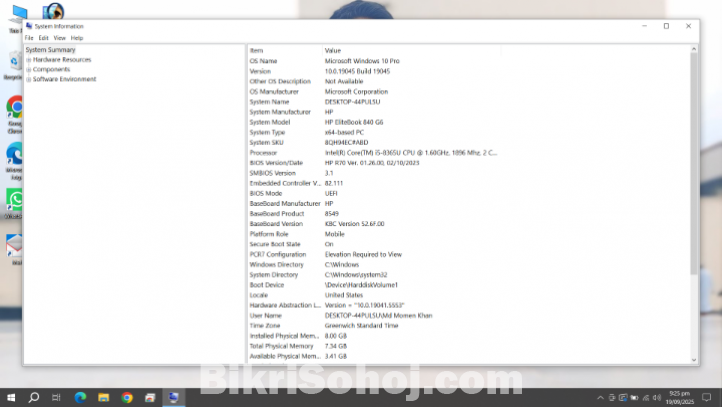
Task: Open the Edit menu
Action: click(43, 38)
